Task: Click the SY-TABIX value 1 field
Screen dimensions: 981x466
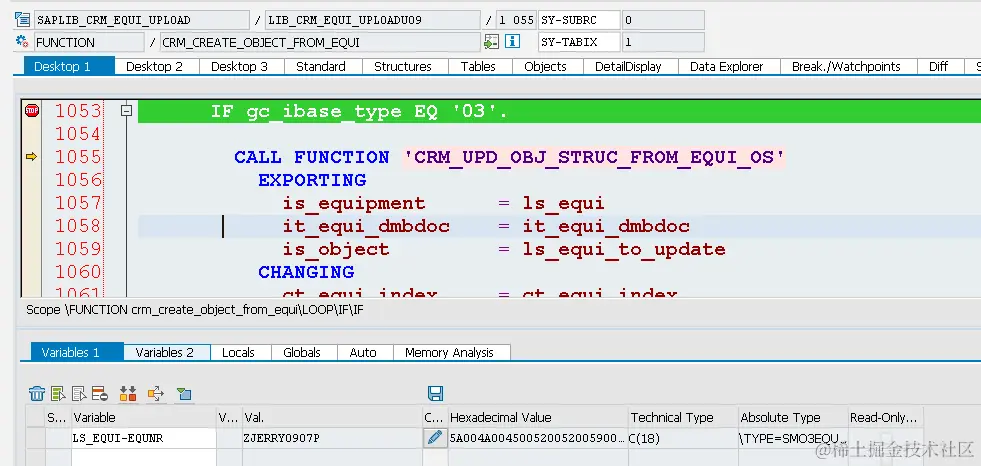Action: pos(663,42)
